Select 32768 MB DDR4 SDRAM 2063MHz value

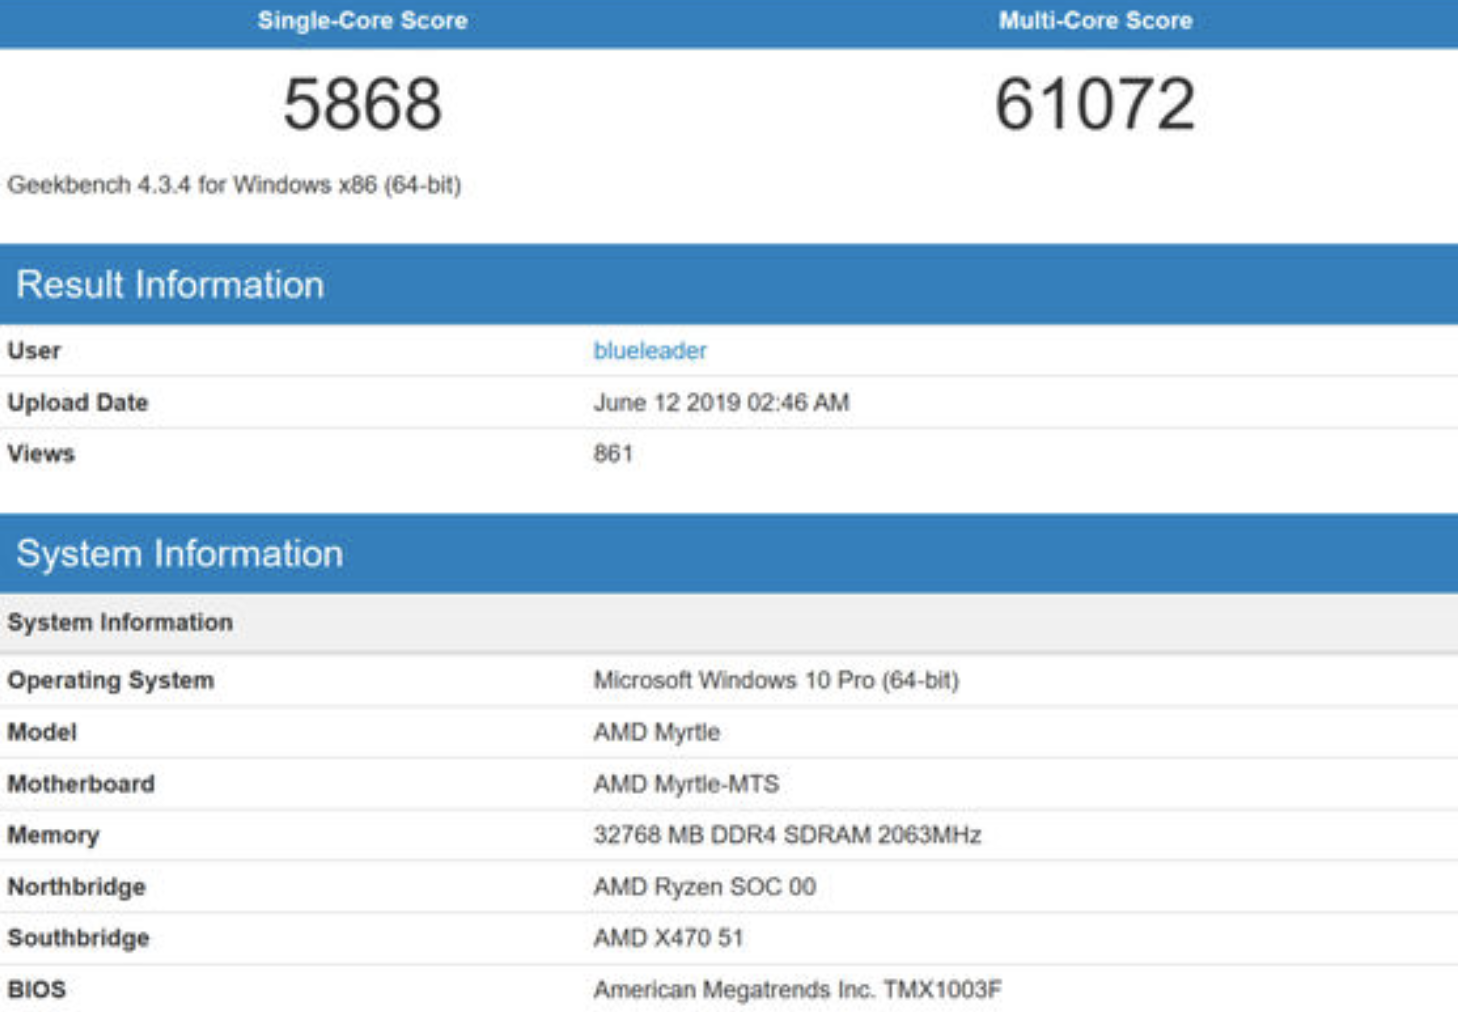pos(787,835)
